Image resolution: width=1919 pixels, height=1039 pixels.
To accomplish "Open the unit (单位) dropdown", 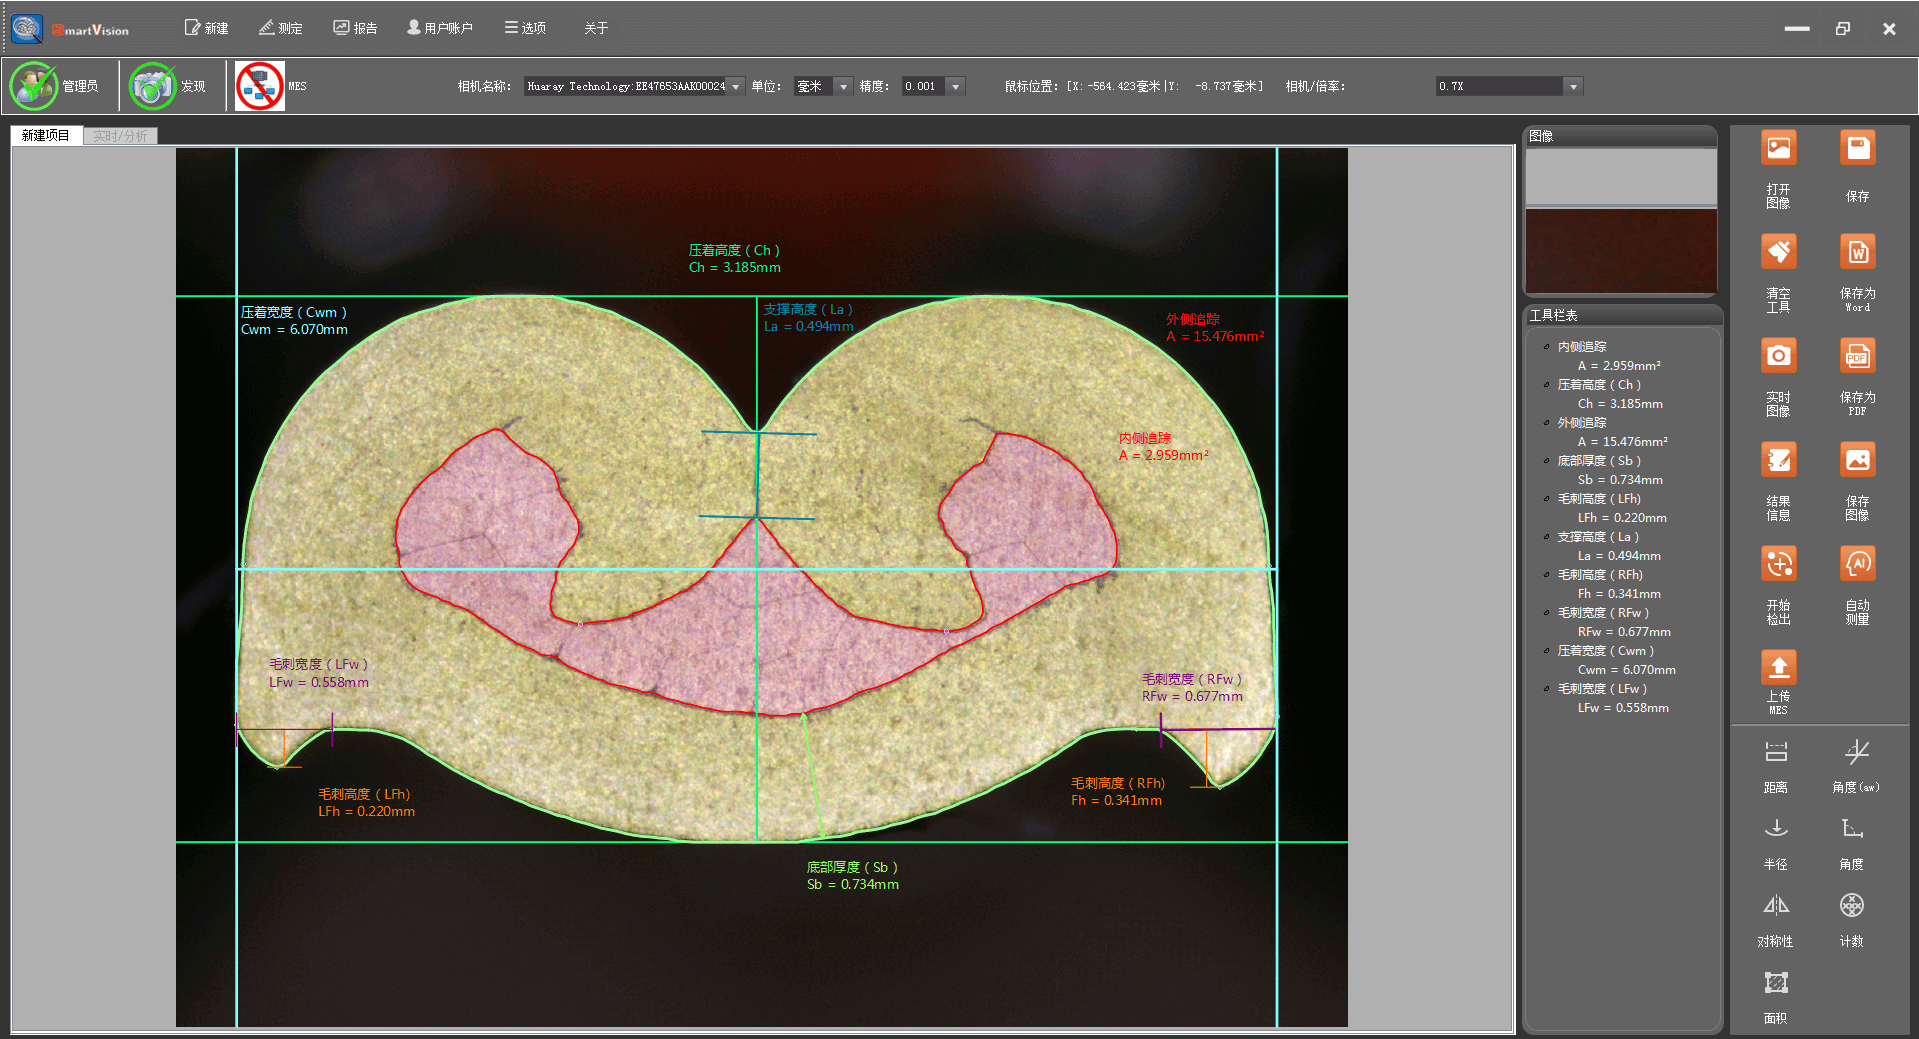I will 843,87.
